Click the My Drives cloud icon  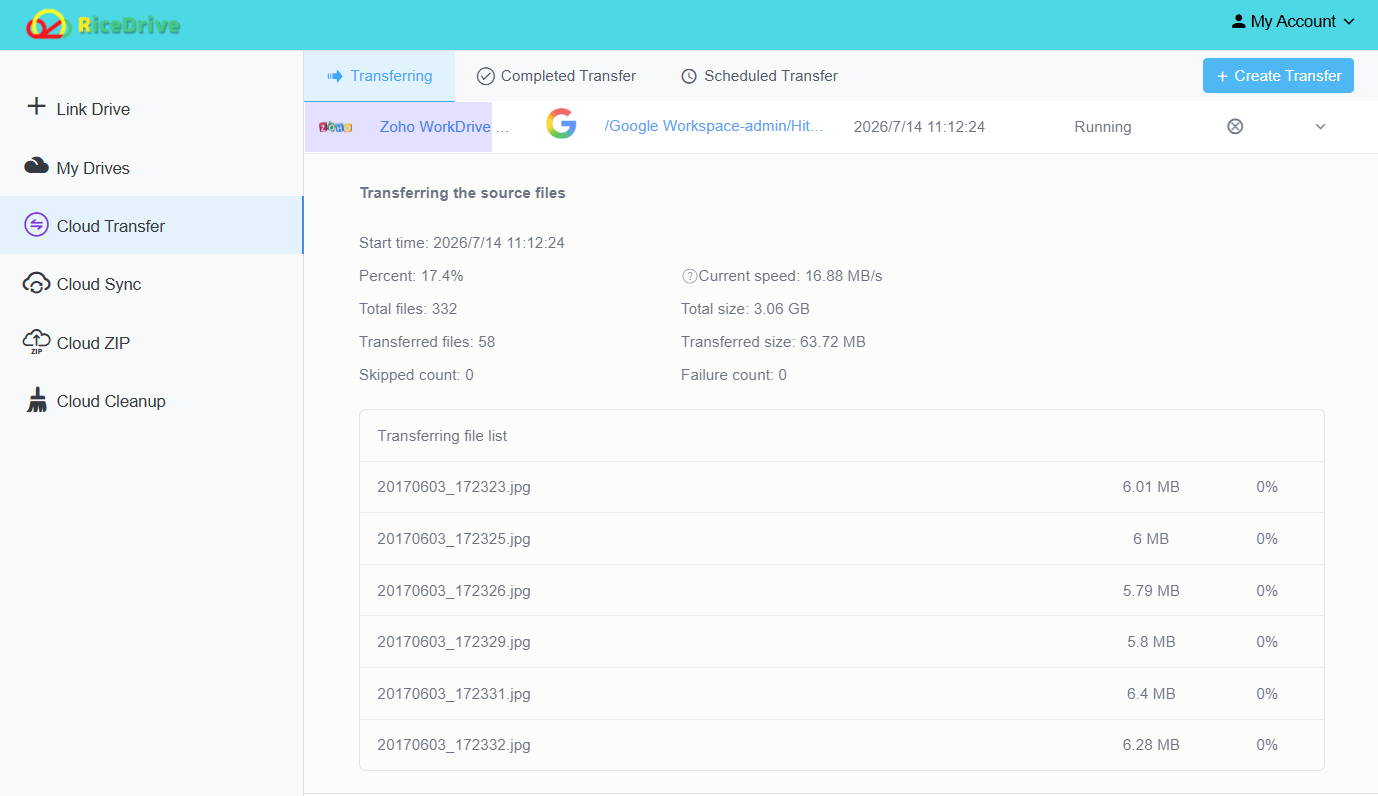point(37,166)
